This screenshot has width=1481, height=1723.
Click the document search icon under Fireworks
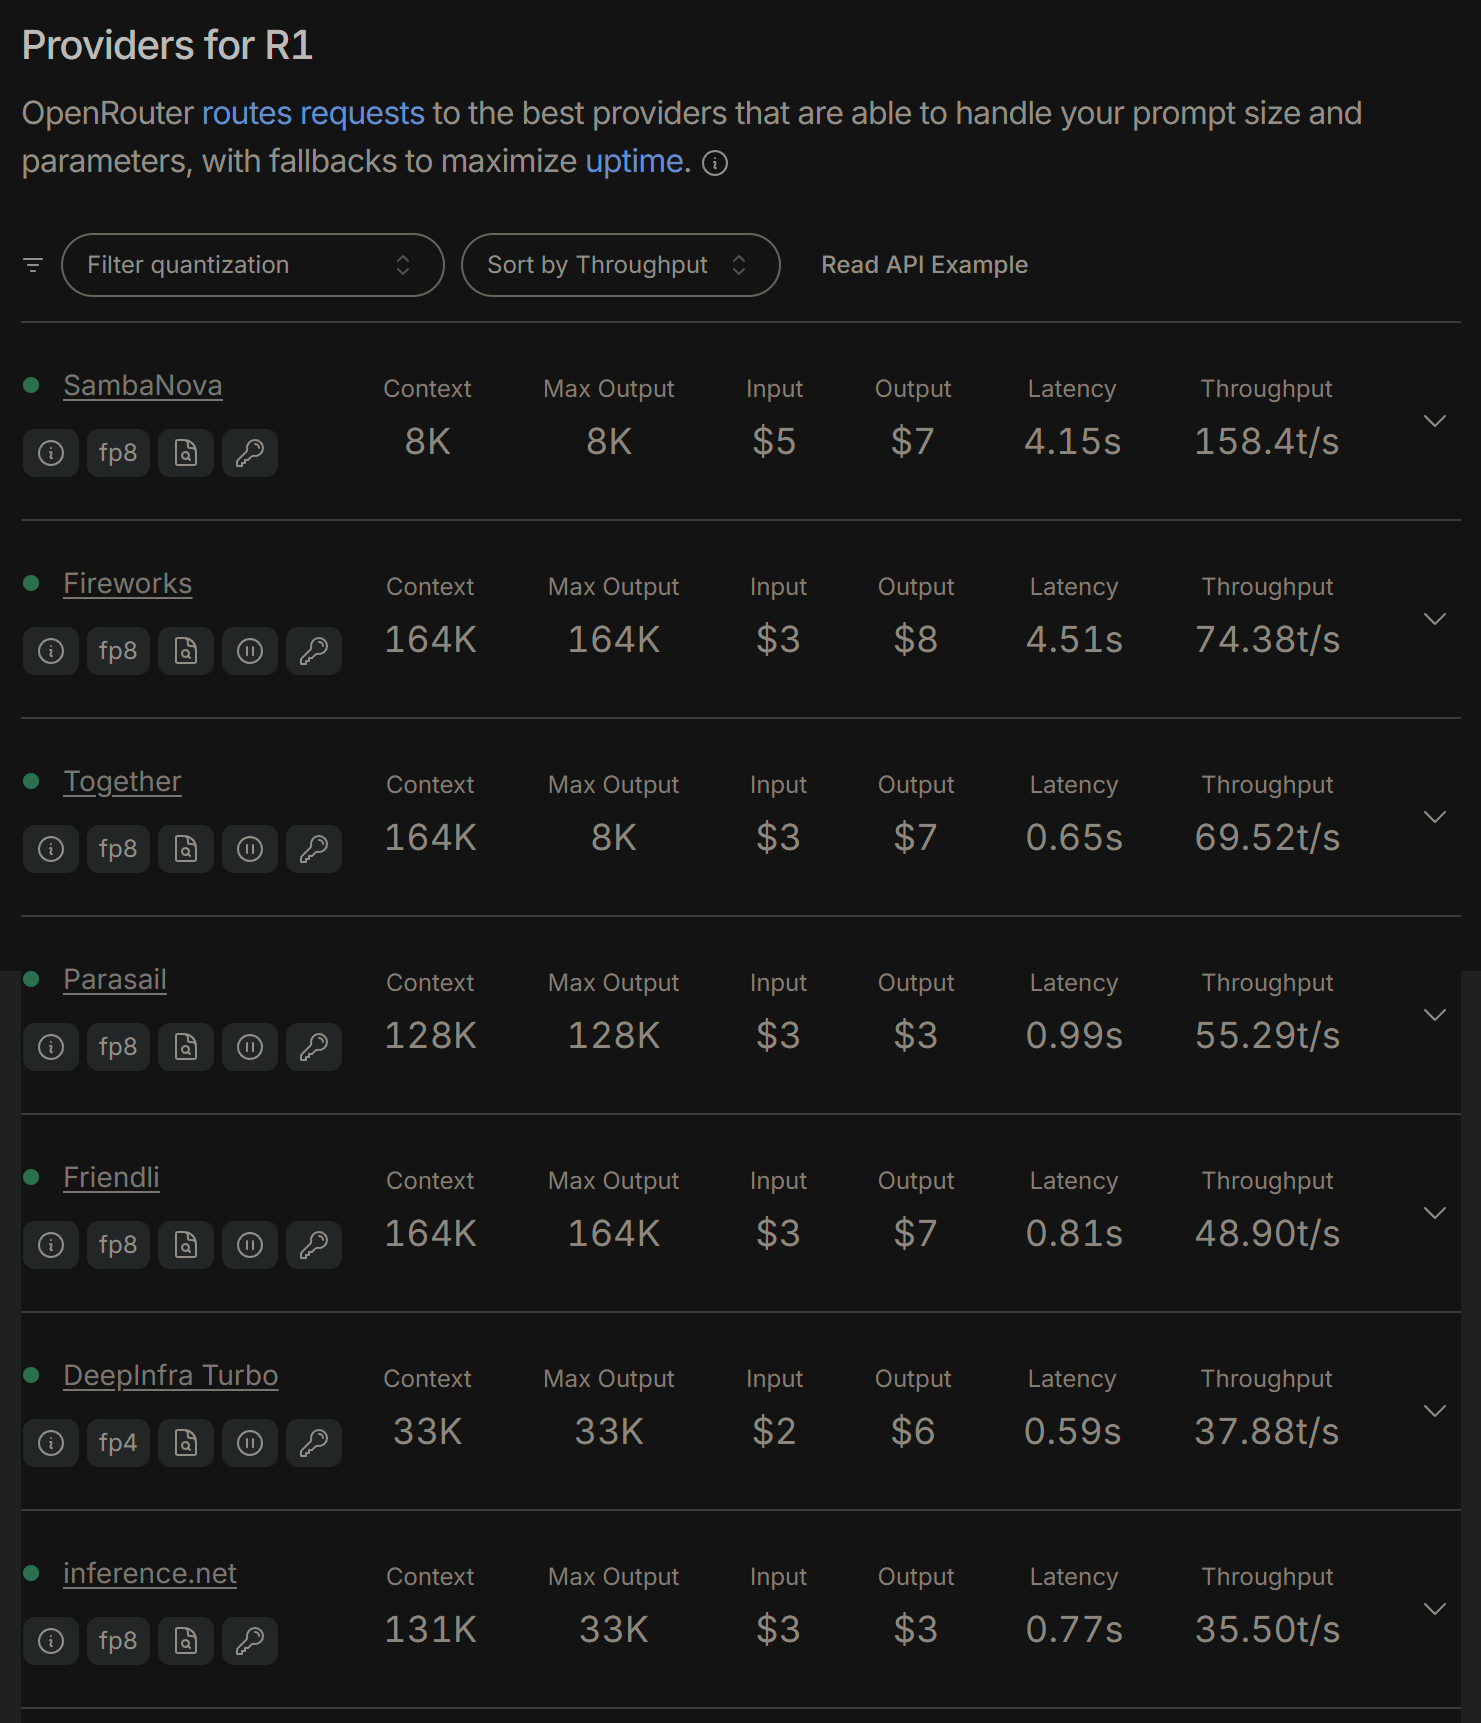click(186, 651)
